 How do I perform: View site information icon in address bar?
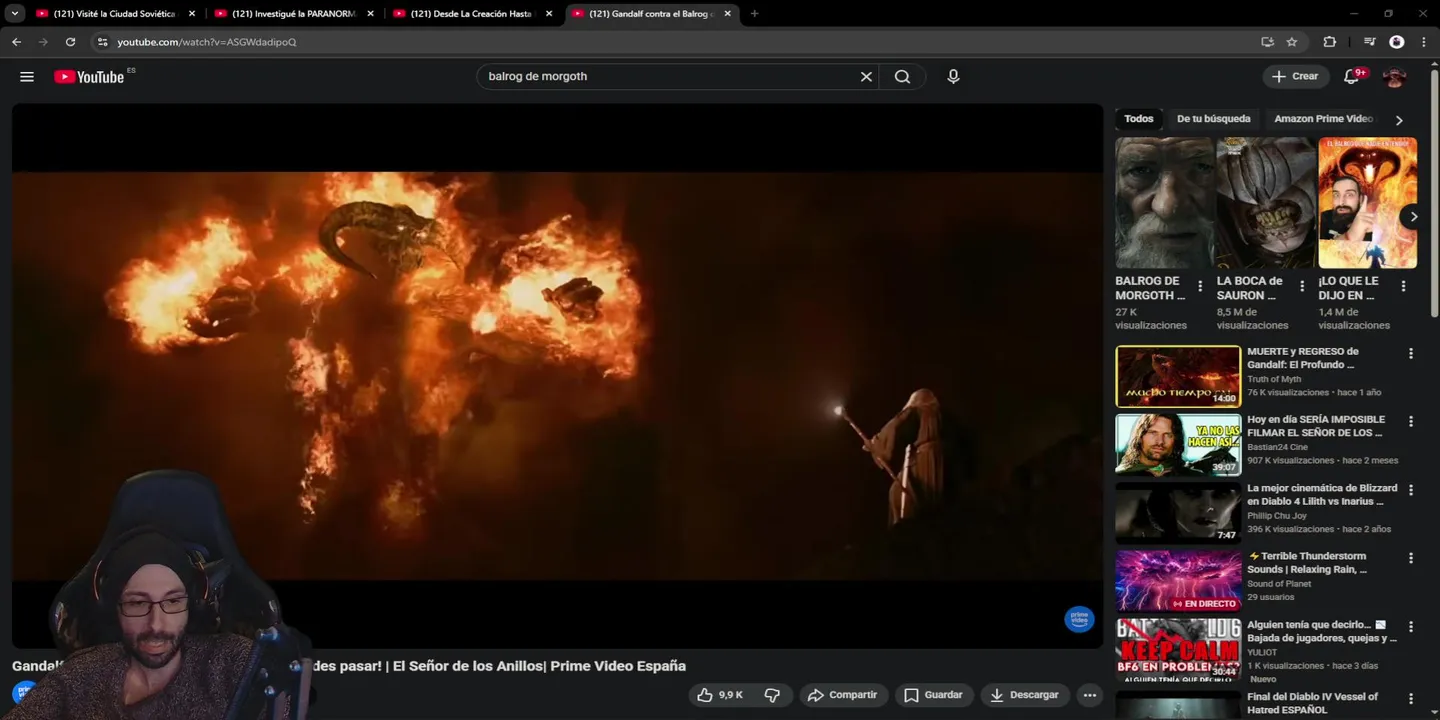pyautogui.click(x=102, y=42)
